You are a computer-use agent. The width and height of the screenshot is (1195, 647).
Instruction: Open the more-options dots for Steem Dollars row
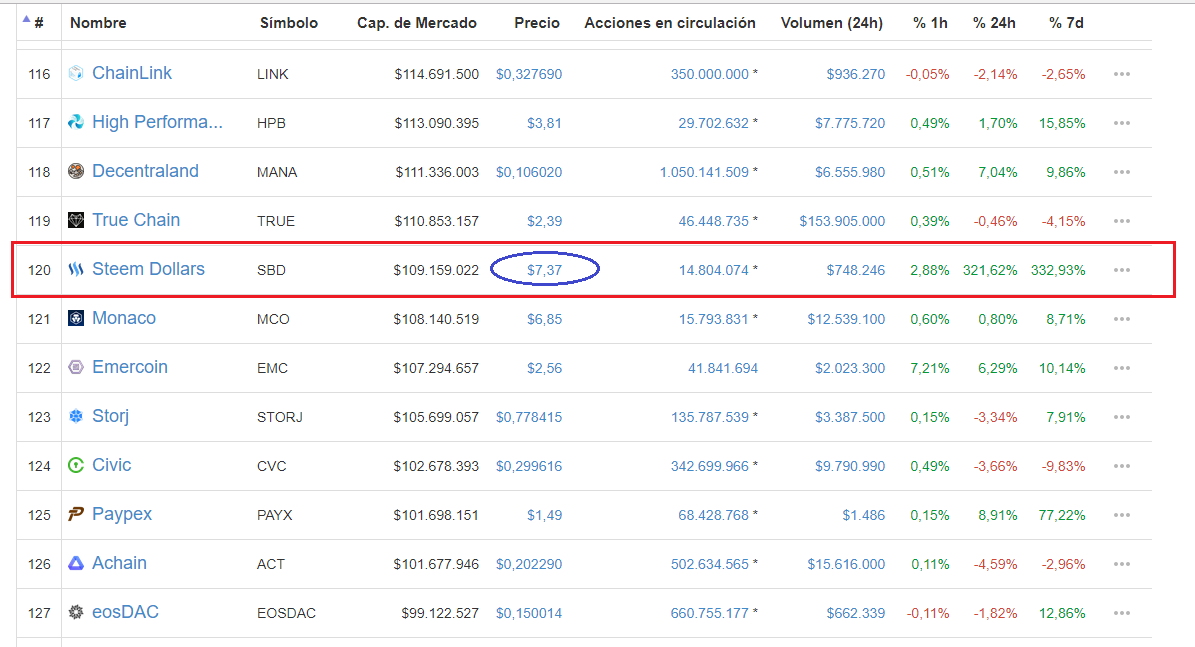tap(1122, 270)
